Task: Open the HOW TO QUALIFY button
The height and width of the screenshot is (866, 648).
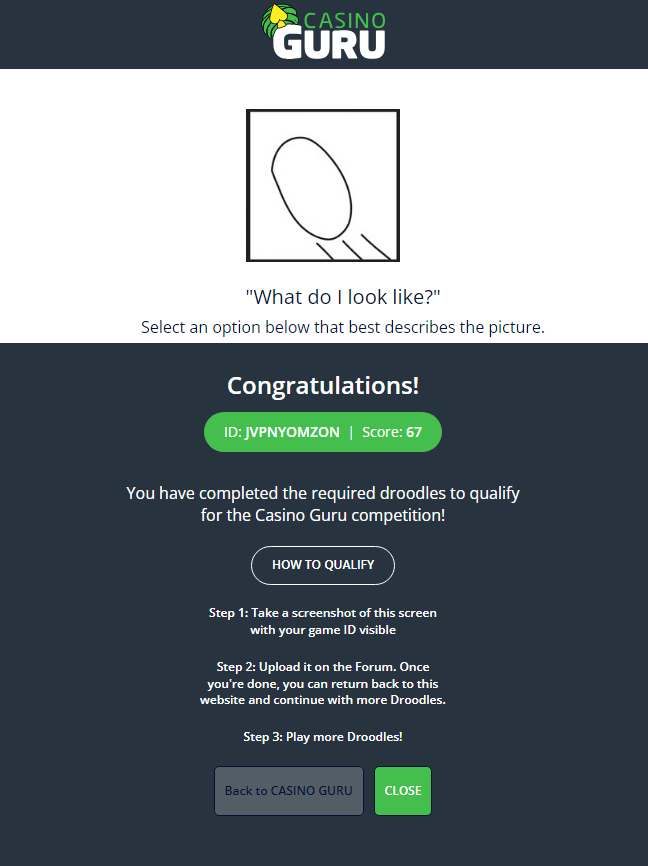Action: tap(323, 565)
